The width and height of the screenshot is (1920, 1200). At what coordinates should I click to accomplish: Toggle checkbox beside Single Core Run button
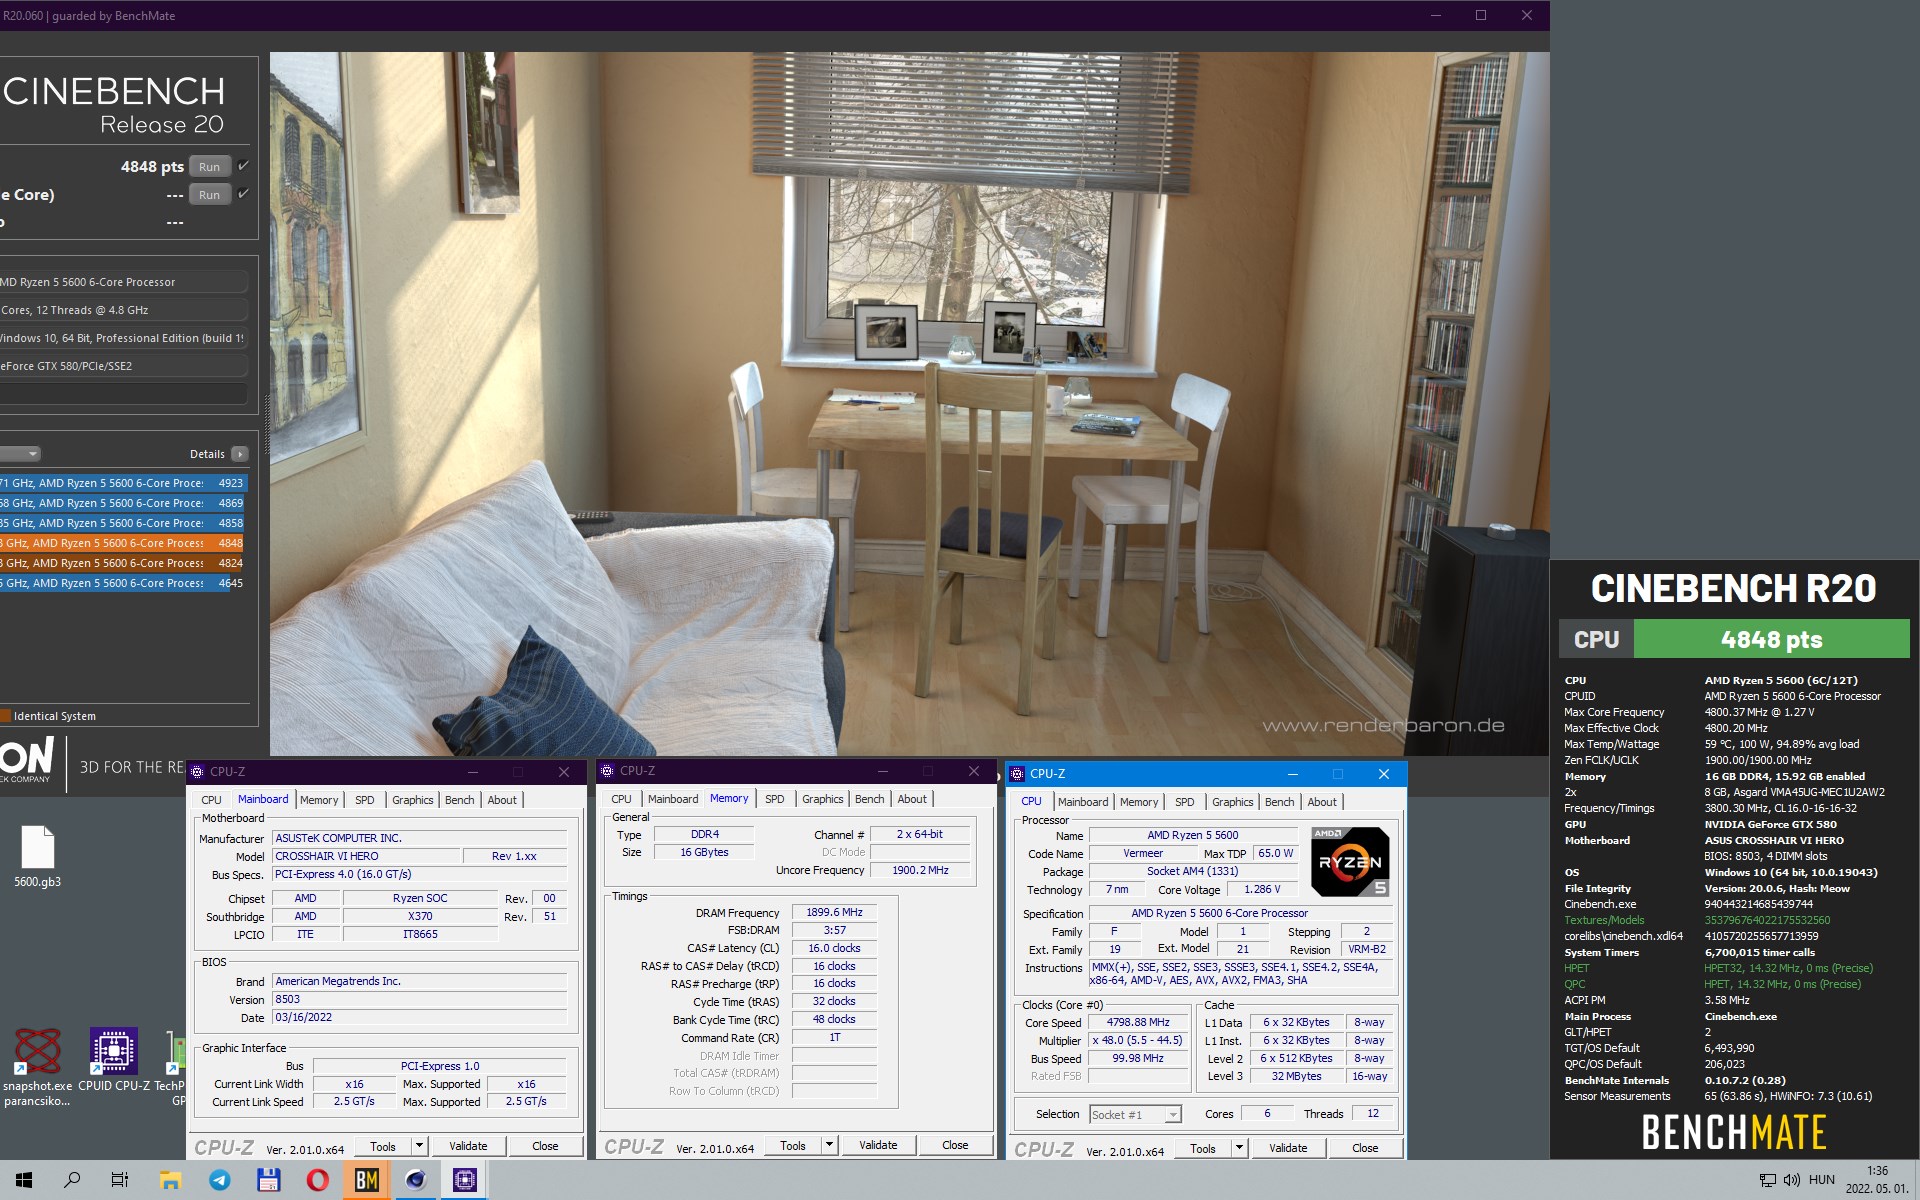pos(243,194)
